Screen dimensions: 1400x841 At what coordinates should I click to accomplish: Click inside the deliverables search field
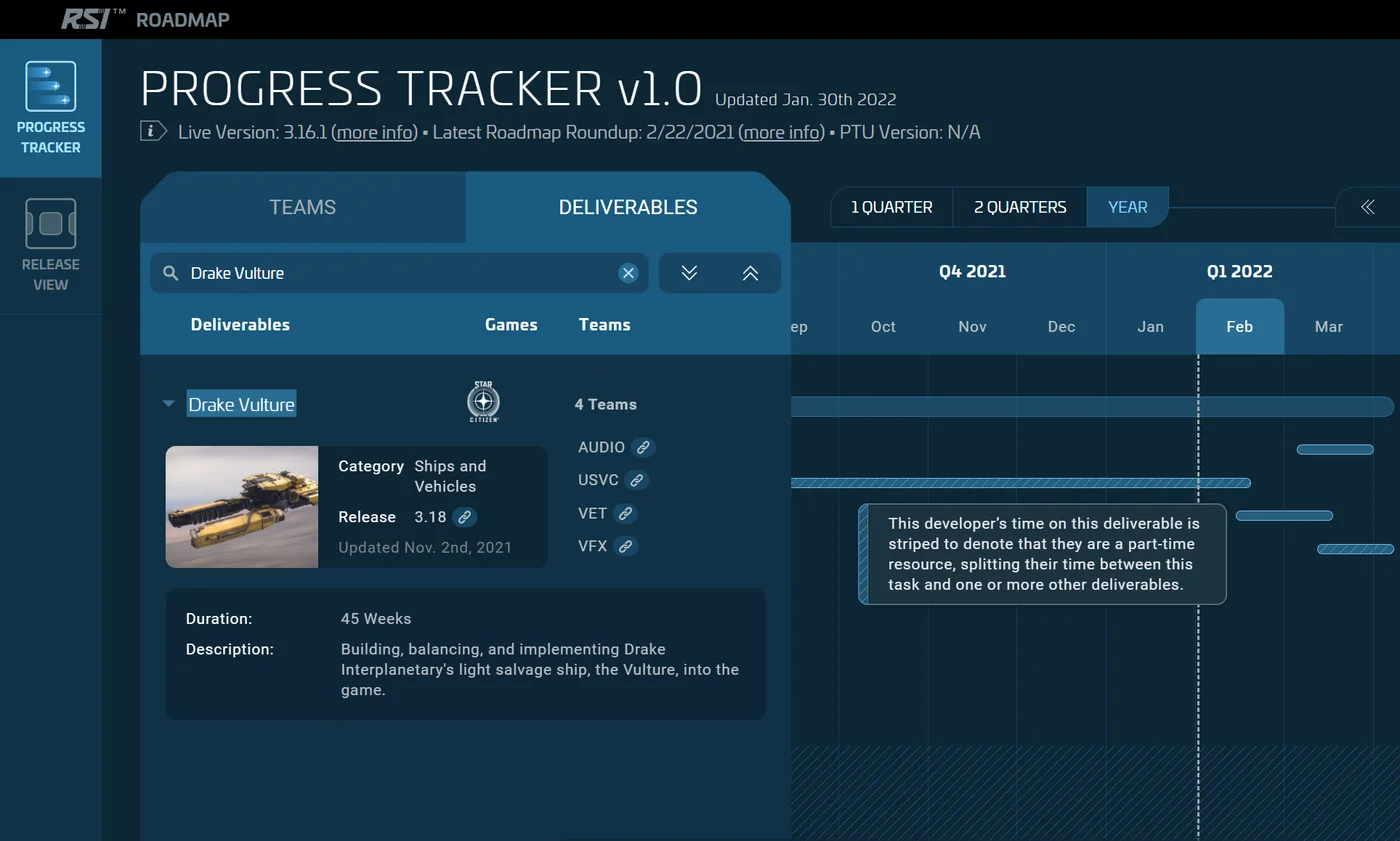coord(400,273)
